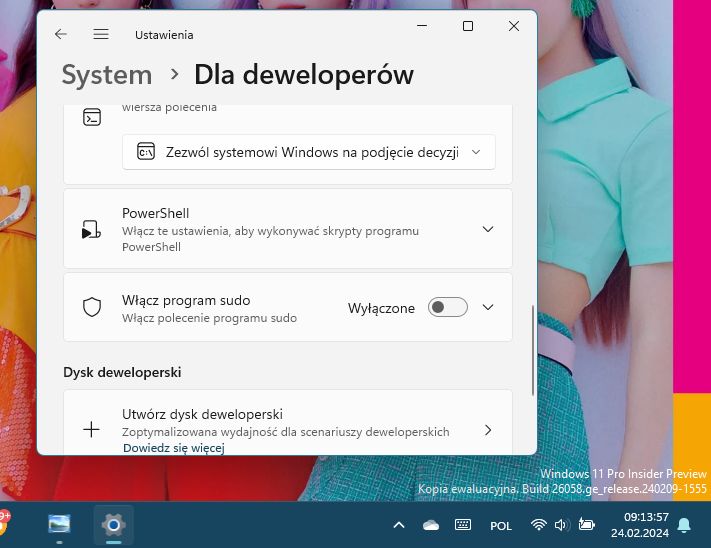This screenshot has height=548, width=711.
Task: Click the 'System' breadcrumb
Action: (107, 75)
